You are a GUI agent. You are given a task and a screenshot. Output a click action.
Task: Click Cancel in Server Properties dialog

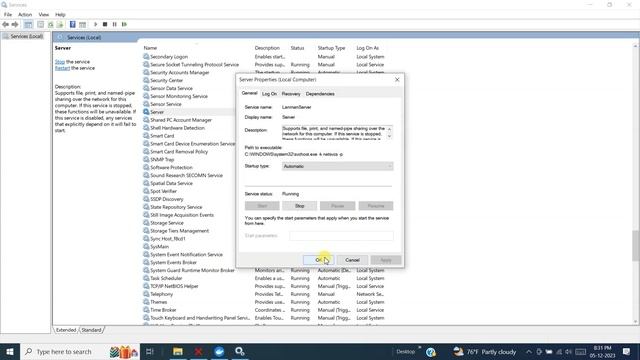click(352, 260)
